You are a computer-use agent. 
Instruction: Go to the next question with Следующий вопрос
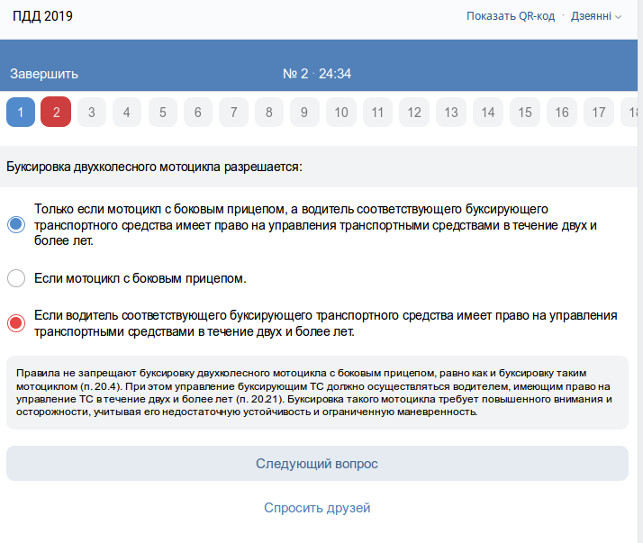pyautogui.click(x=317, y=463)
